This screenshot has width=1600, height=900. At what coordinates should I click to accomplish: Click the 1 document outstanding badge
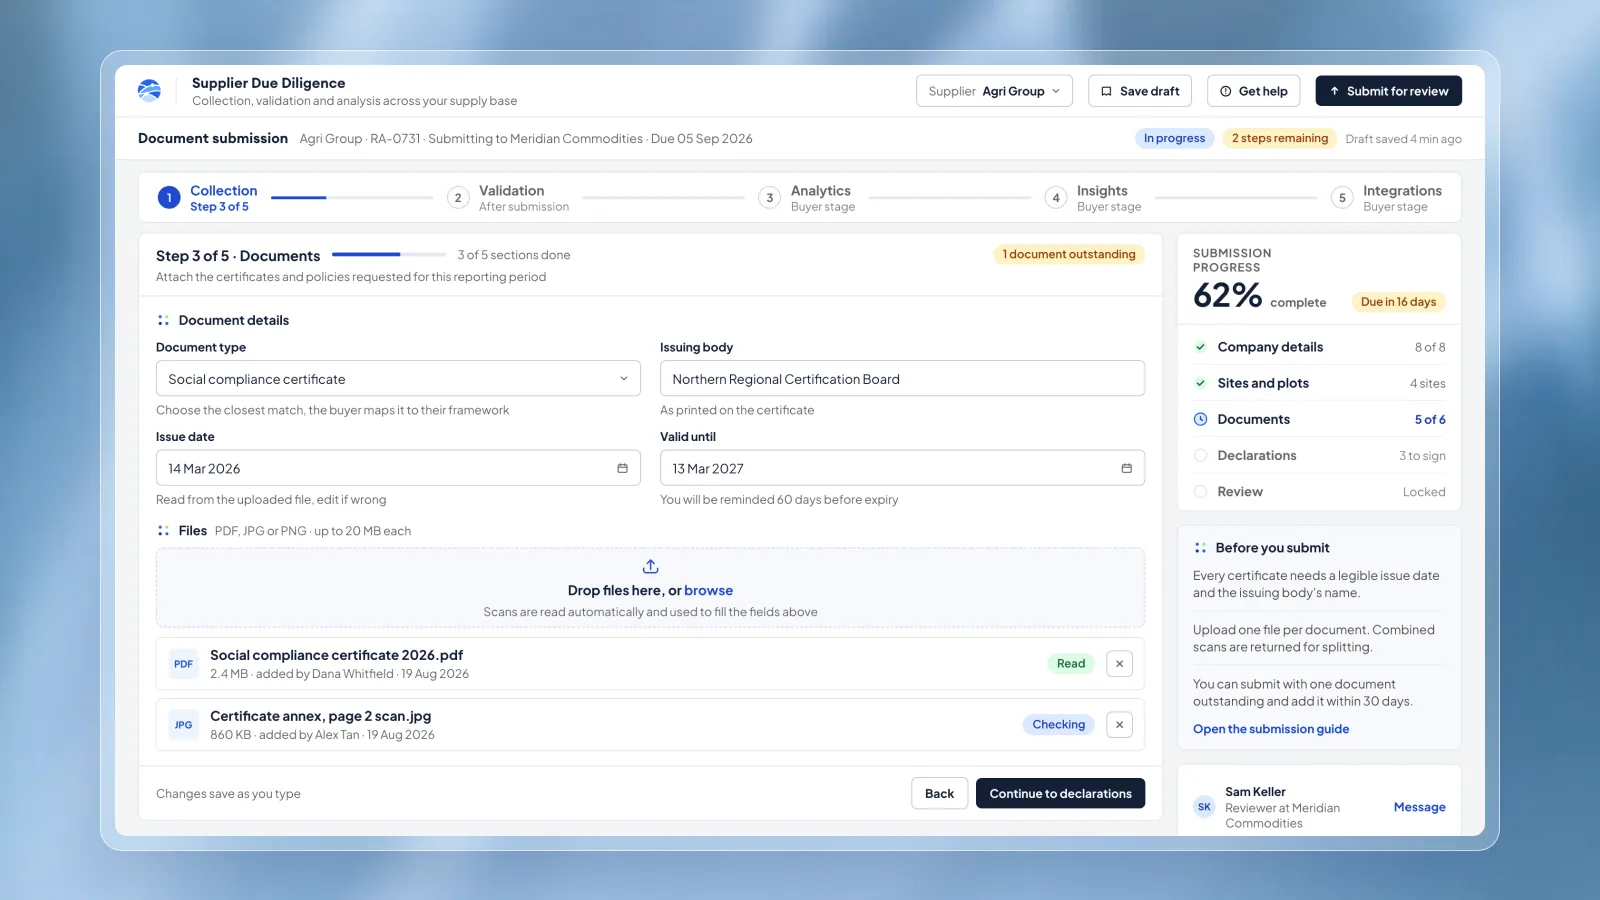[1069, 254]
